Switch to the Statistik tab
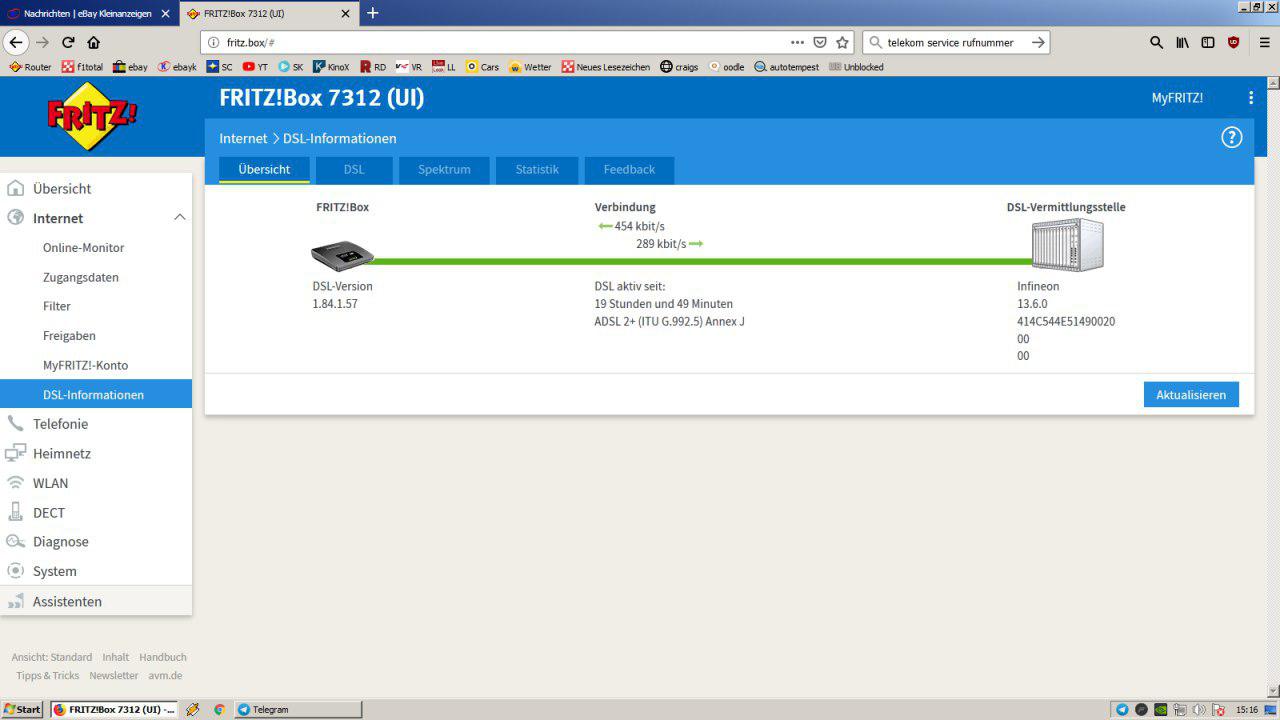Viewport: 1280px width, 720px height. pos(537,170)
